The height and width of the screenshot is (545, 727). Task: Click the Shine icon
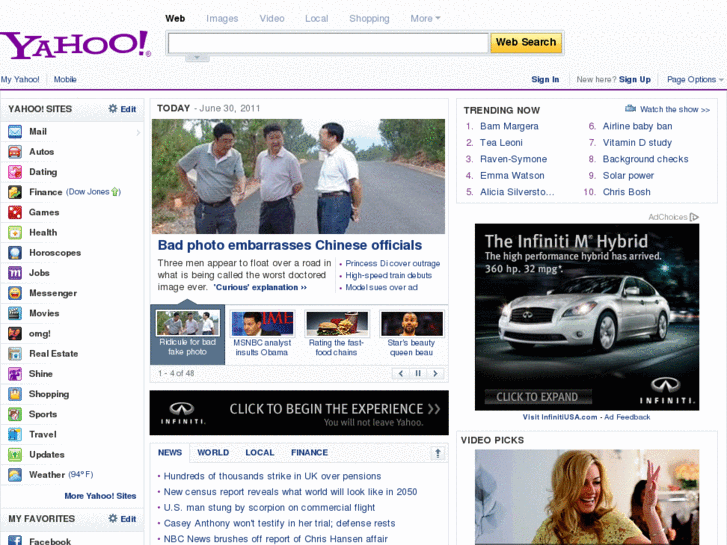15,374
